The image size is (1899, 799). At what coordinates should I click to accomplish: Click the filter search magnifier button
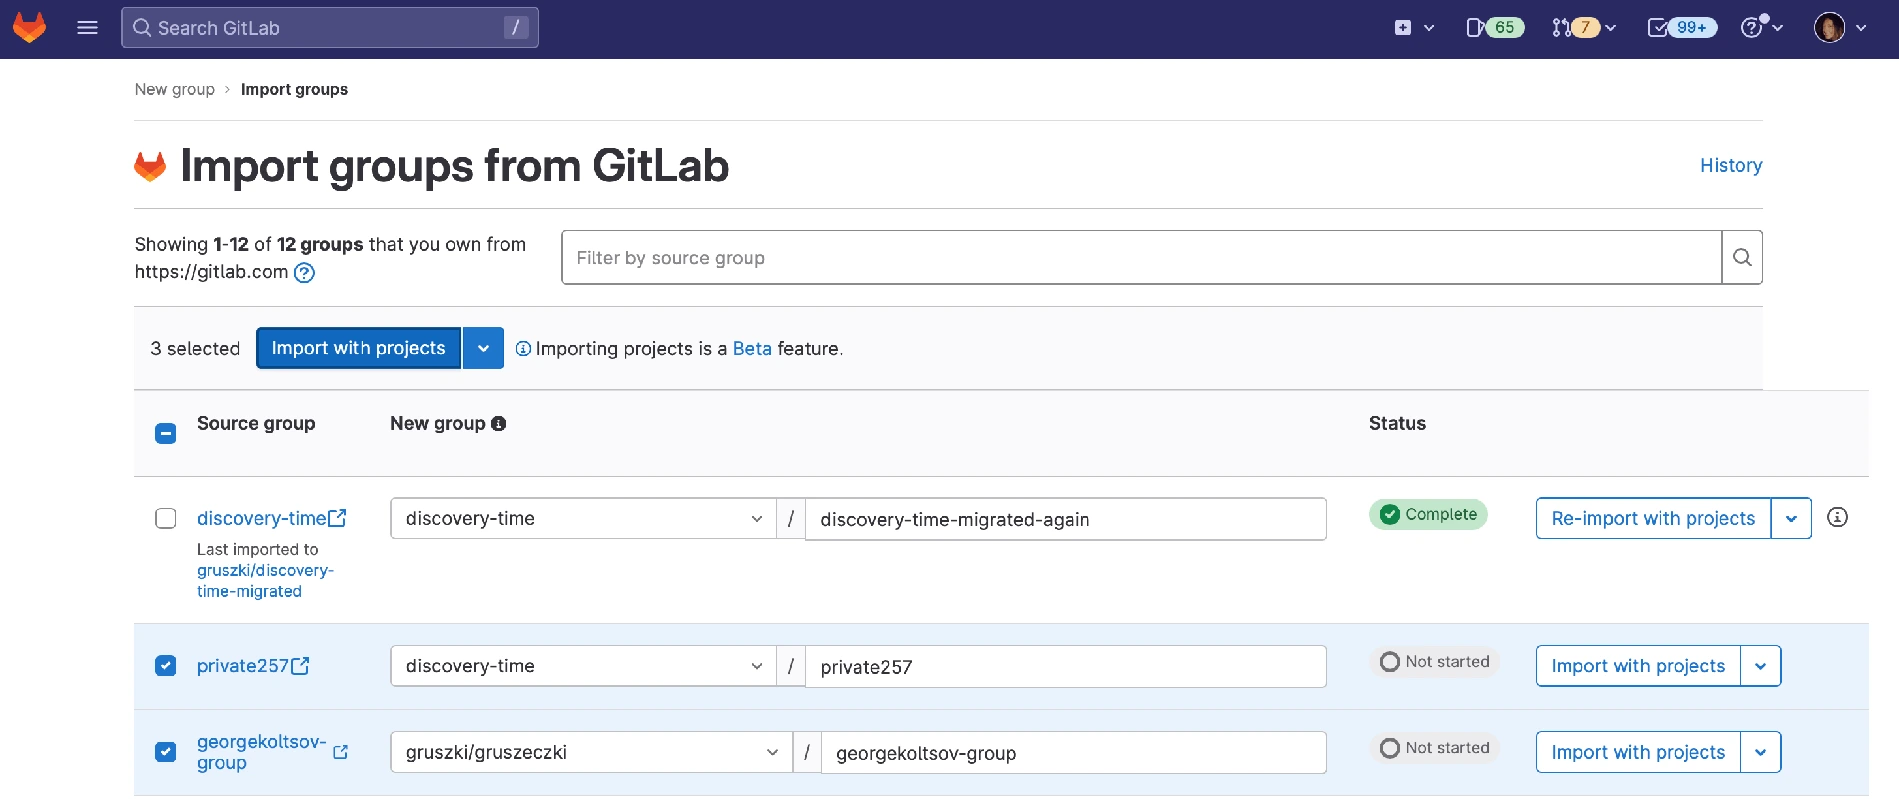1742,257
